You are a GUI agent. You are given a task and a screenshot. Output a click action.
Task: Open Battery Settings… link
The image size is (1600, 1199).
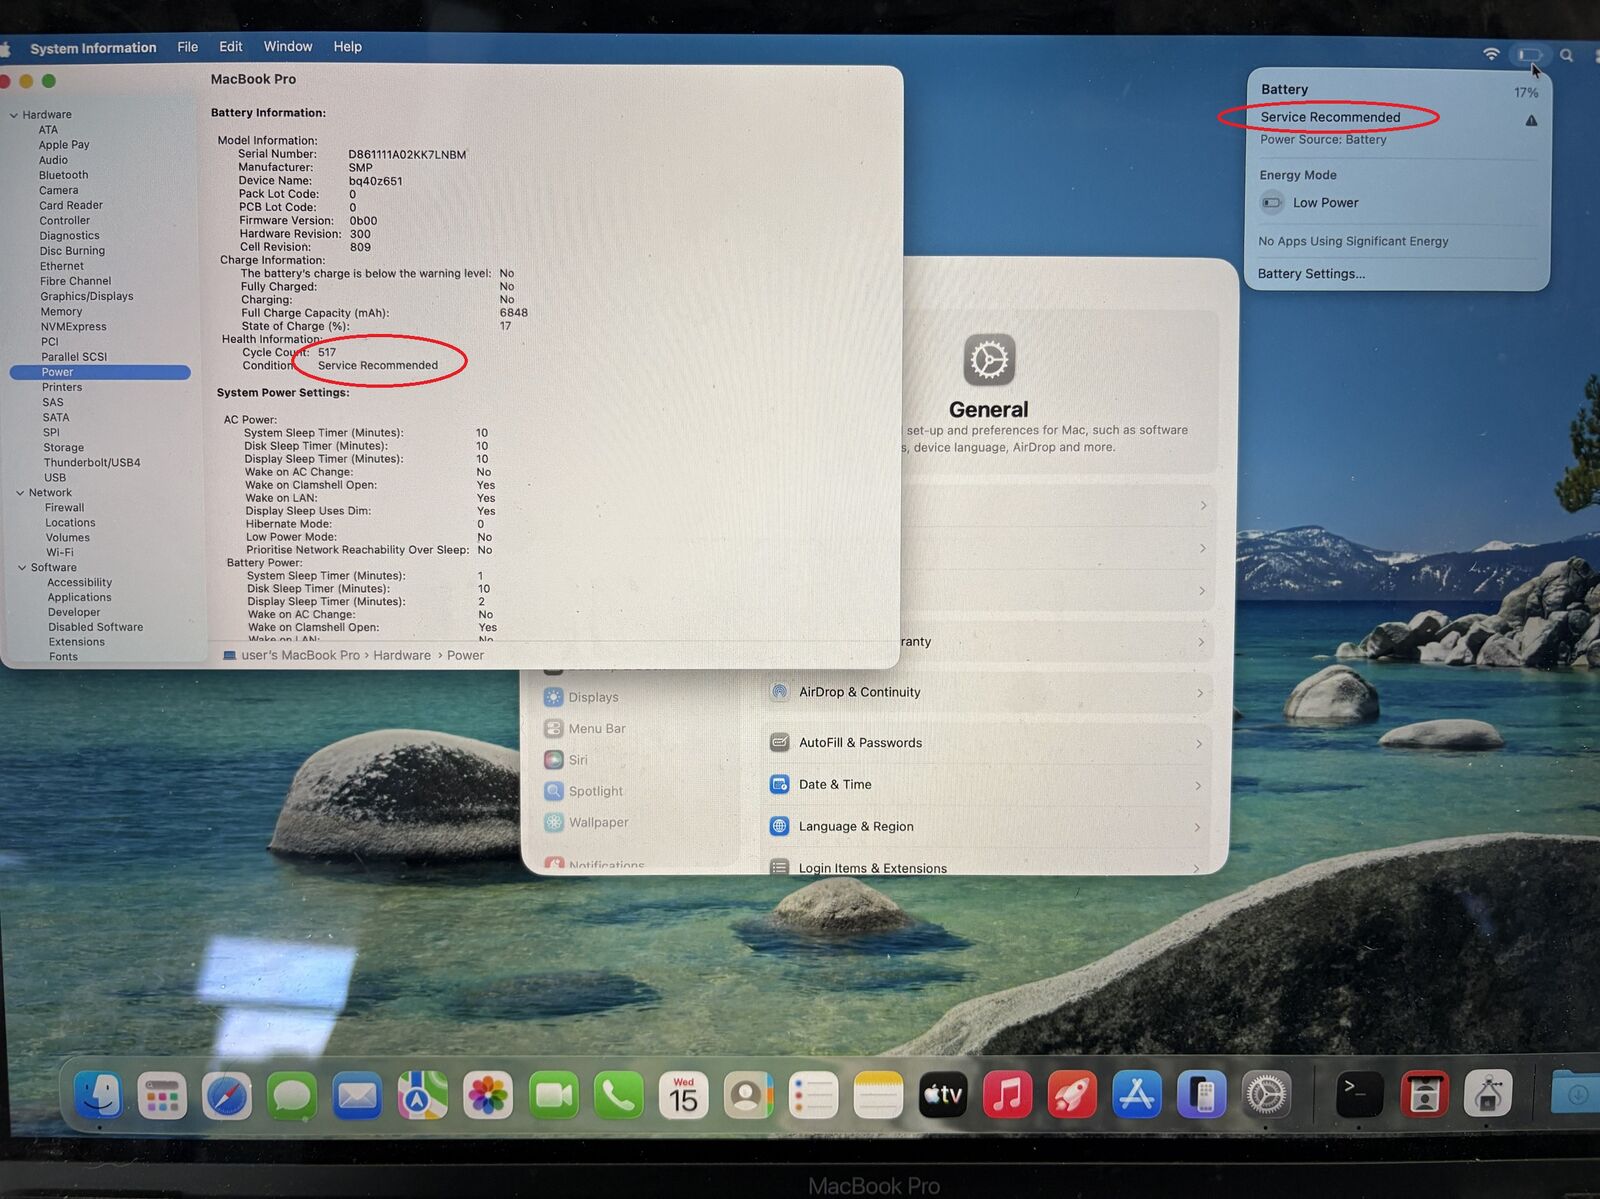(x=1311, y=274)
